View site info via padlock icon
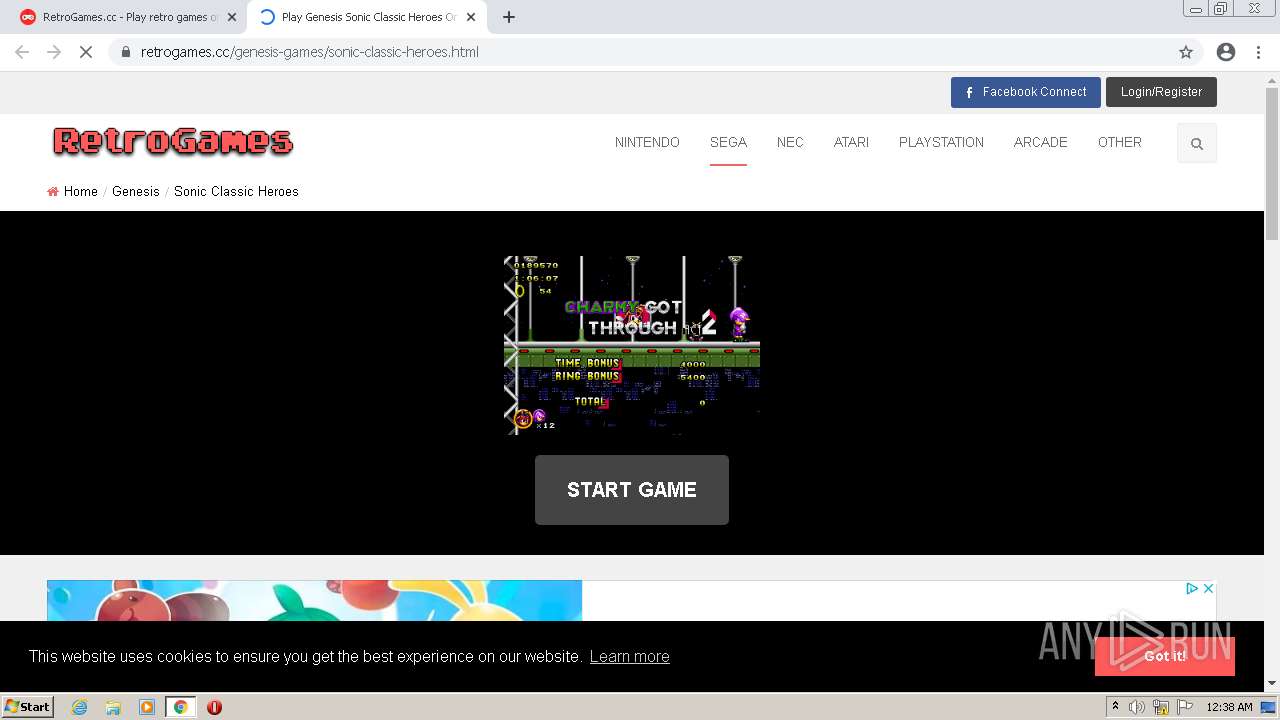The height and width of the screenshot is (720, 1280). pyautogui.click(x=125, y=52)
